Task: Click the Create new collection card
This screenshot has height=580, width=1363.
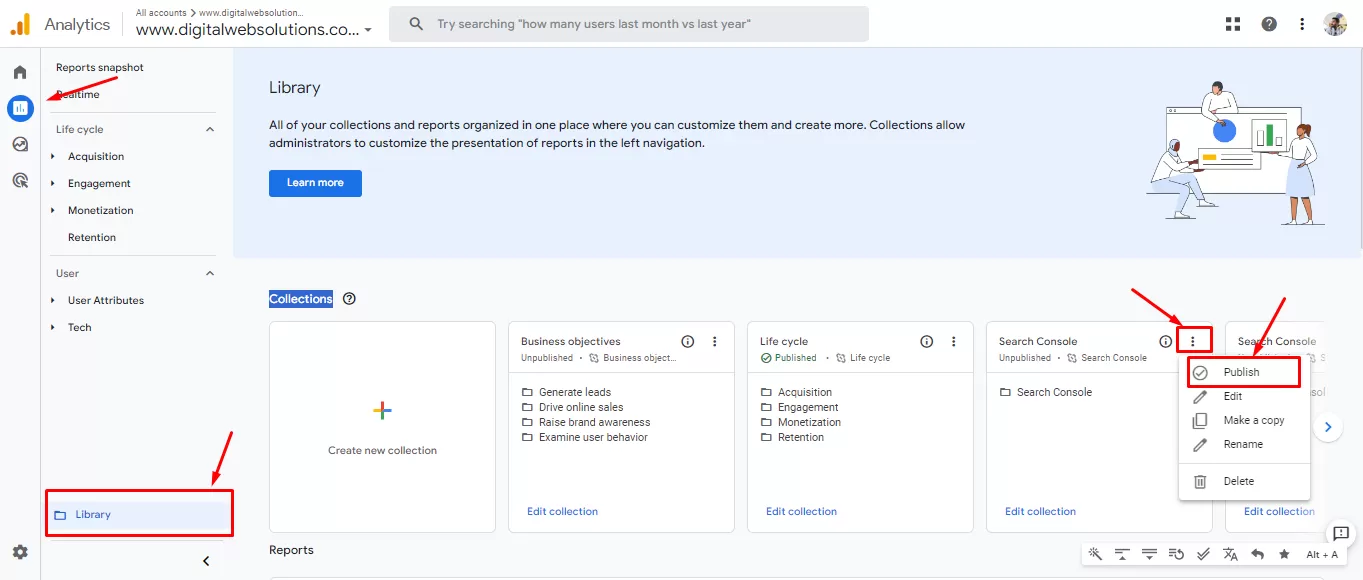Action: pyautogui.click(x=382, y=427)
